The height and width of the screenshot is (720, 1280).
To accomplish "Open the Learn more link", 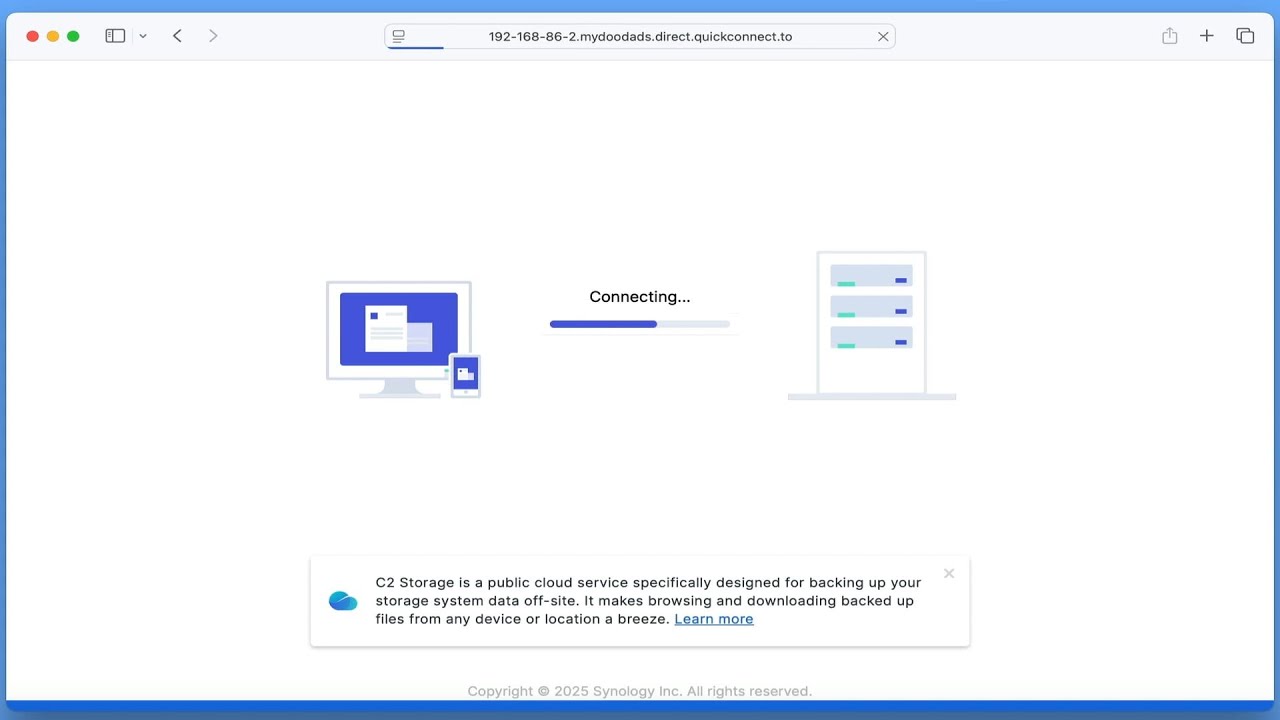I will [714, 619].
